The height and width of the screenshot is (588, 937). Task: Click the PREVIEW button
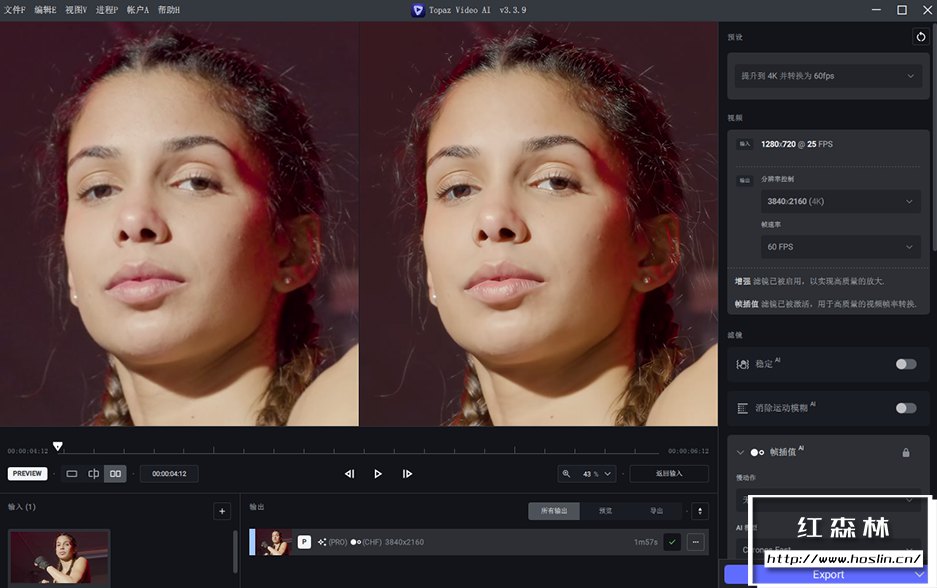point(27,474)
